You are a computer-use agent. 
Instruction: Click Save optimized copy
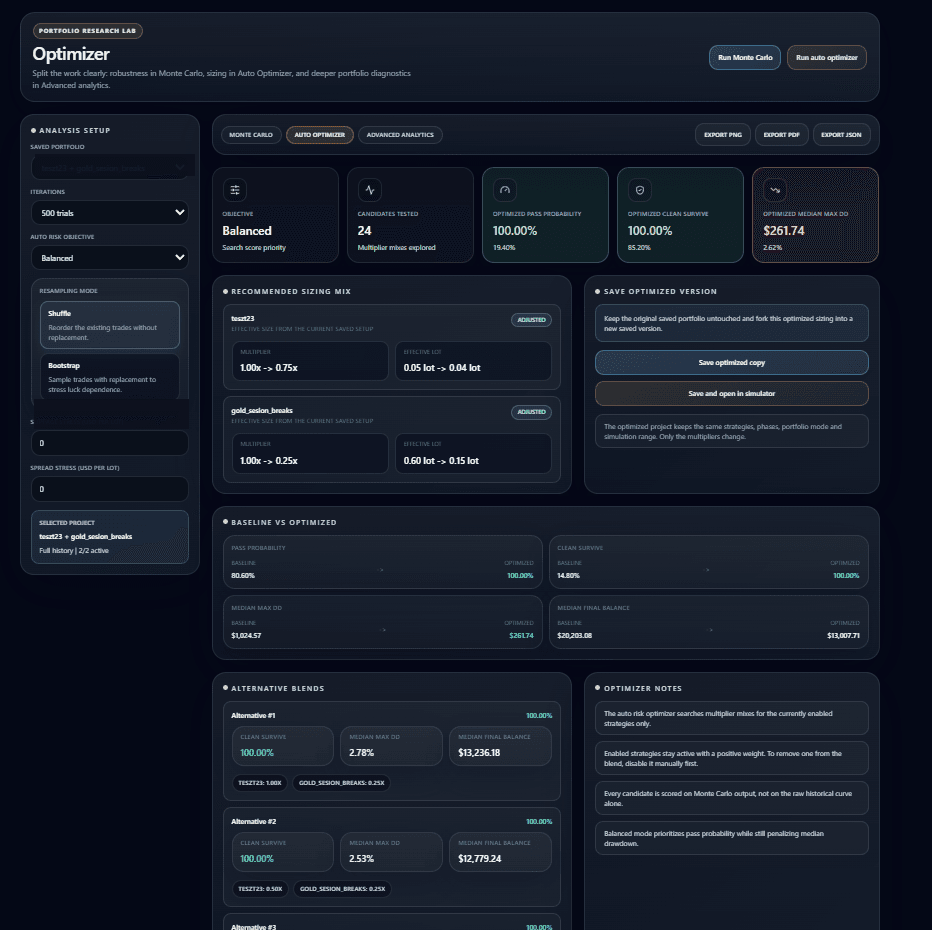coord(732,361)
